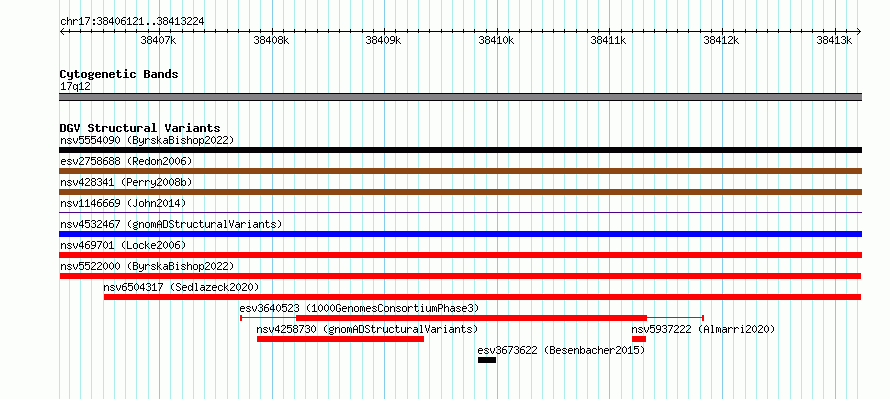
Task: Click the small red nsv5937222 bar
Action: [x=639, y=339]
